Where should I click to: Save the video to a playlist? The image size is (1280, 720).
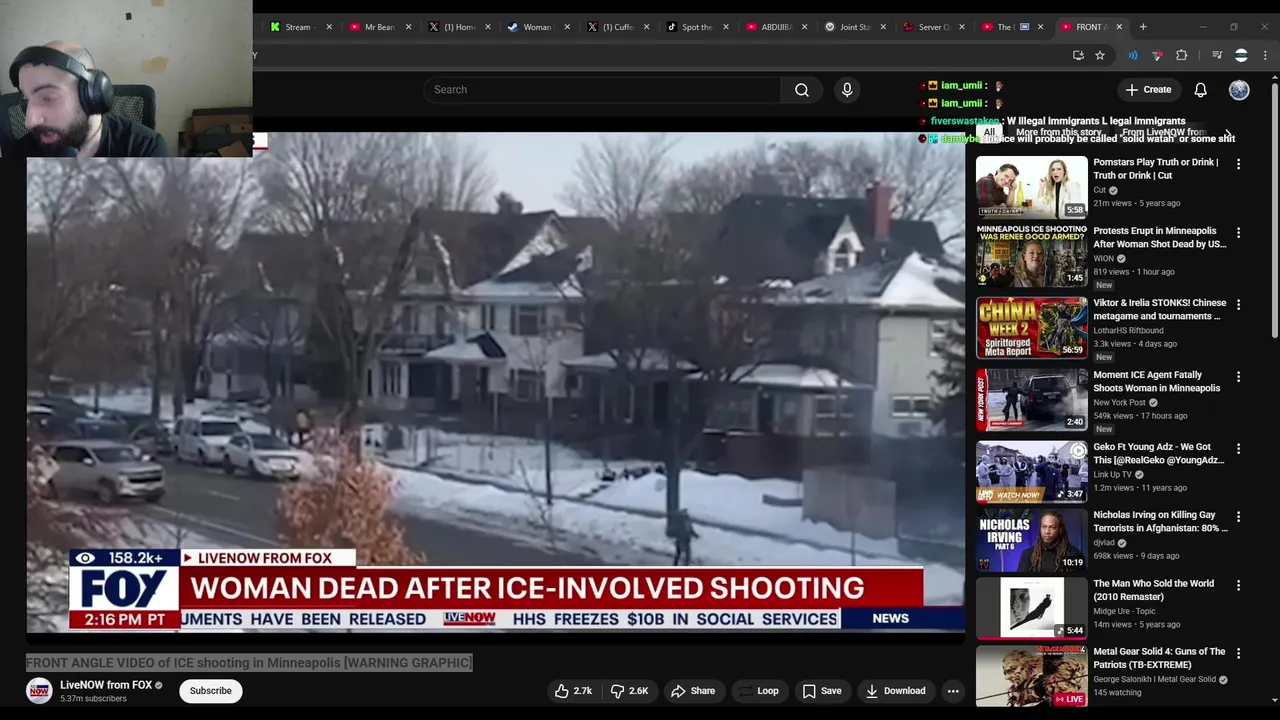pyautogui.click(x=822, y=691)
